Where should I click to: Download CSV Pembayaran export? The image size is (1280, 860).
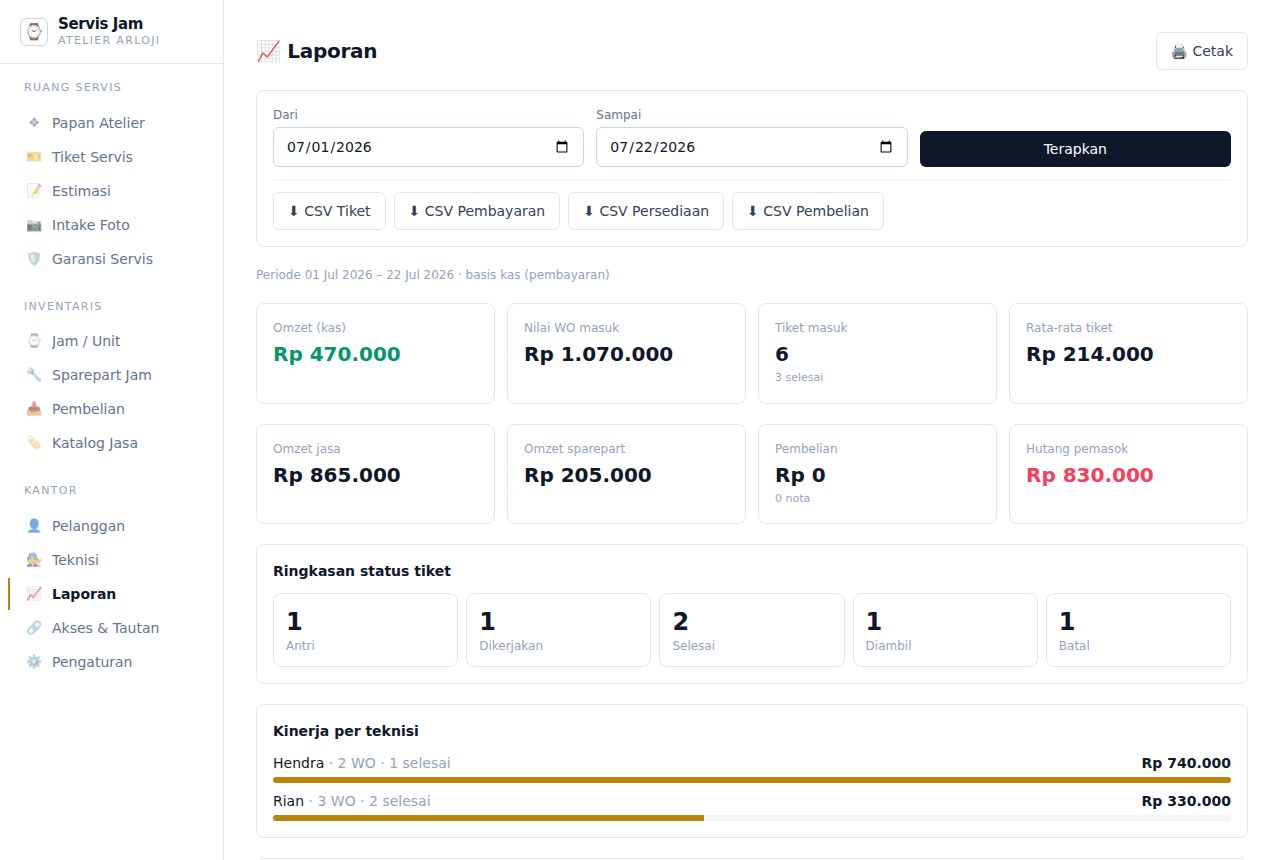click(x=477, y=211)
